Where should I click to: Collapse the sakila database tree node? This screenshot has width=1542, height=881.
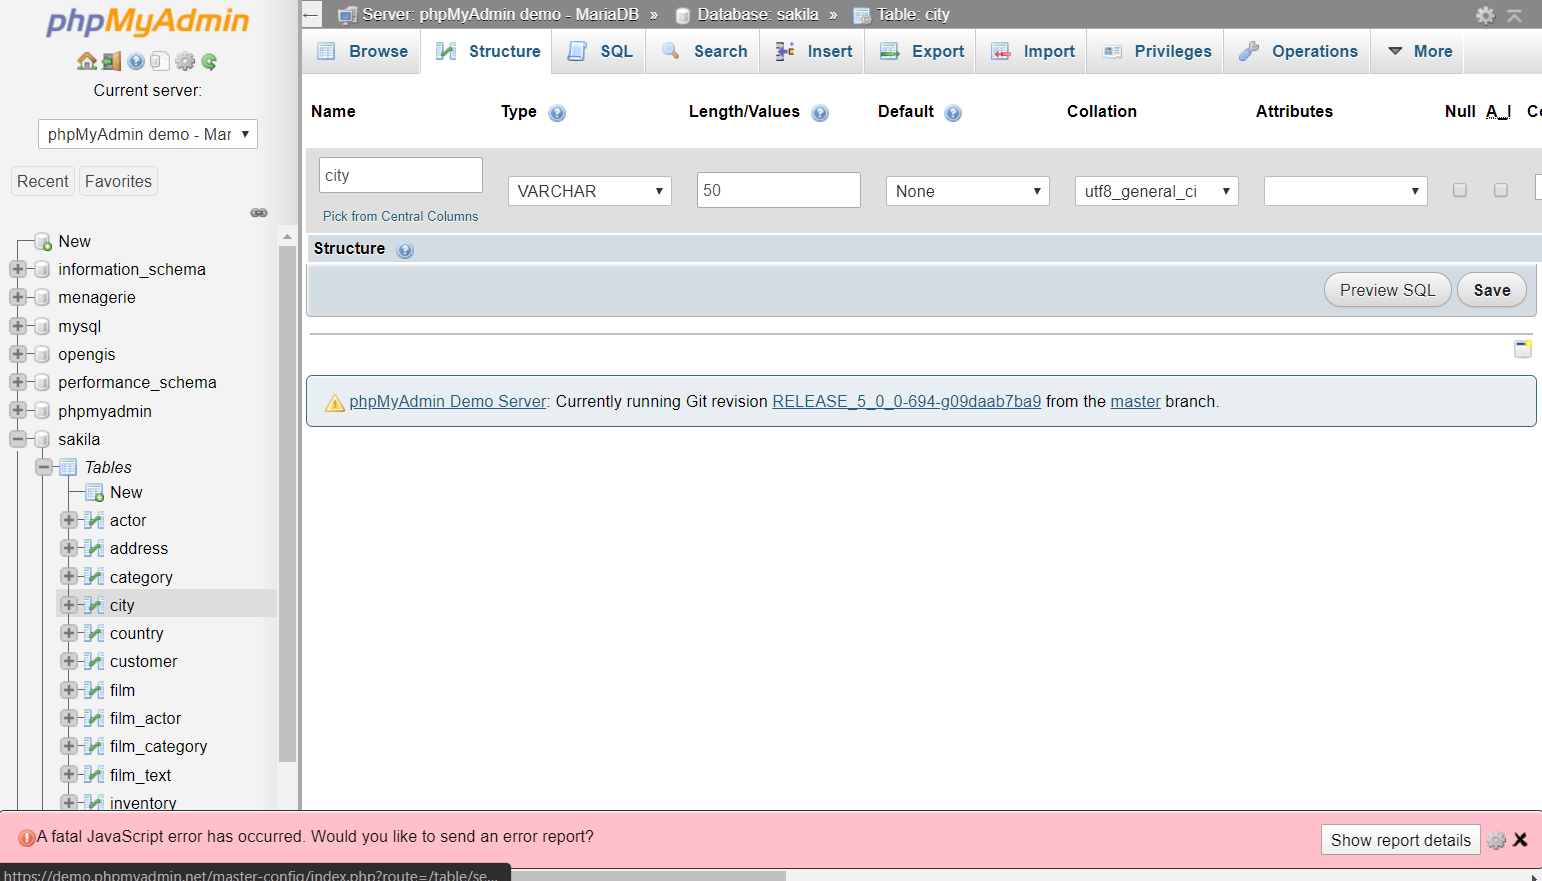pos(17,439)
